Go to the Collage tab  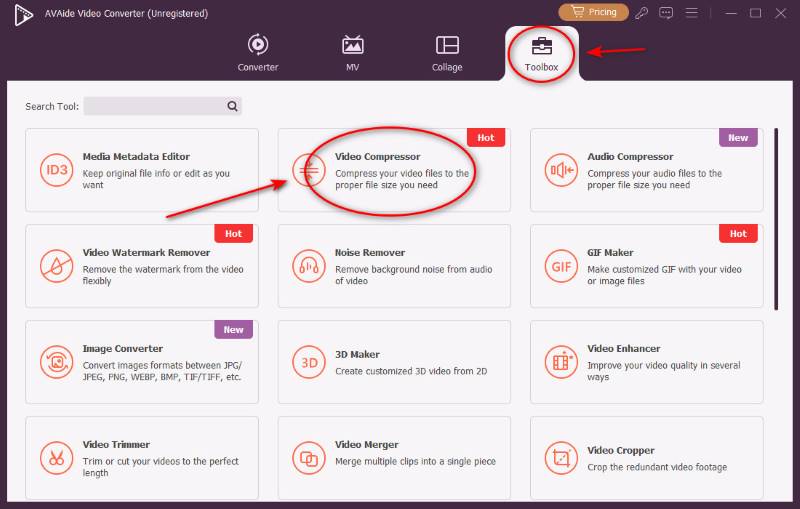pyautogui.click(x=447, y=54)
